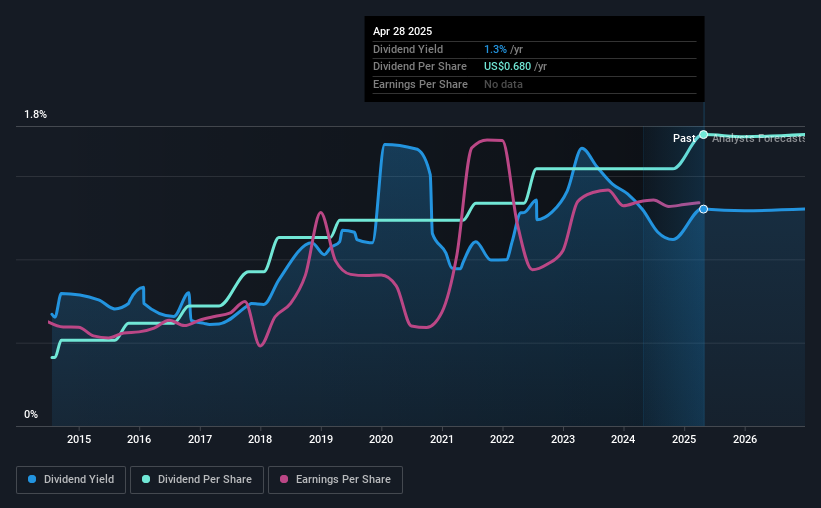Toggle the Dividend Yield legend button
This screenshot has width=821, height=508.
[71, 480]
